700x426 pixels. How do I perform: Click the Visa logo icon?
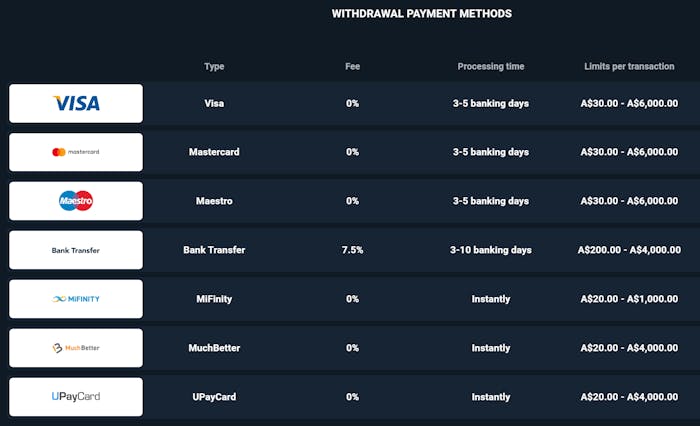(76, 103)
